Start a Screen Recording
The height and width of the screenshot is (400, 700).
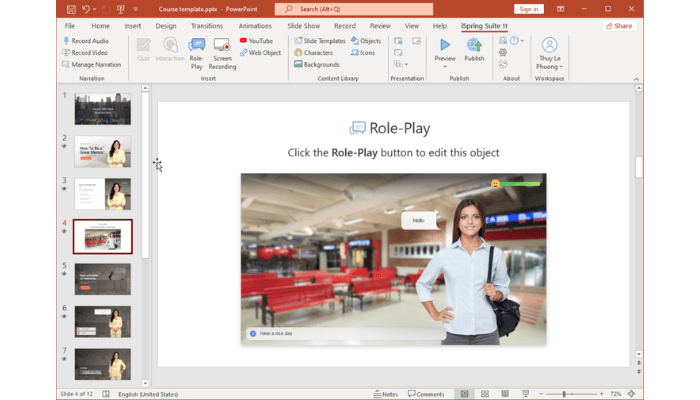[x=222, y=54]
